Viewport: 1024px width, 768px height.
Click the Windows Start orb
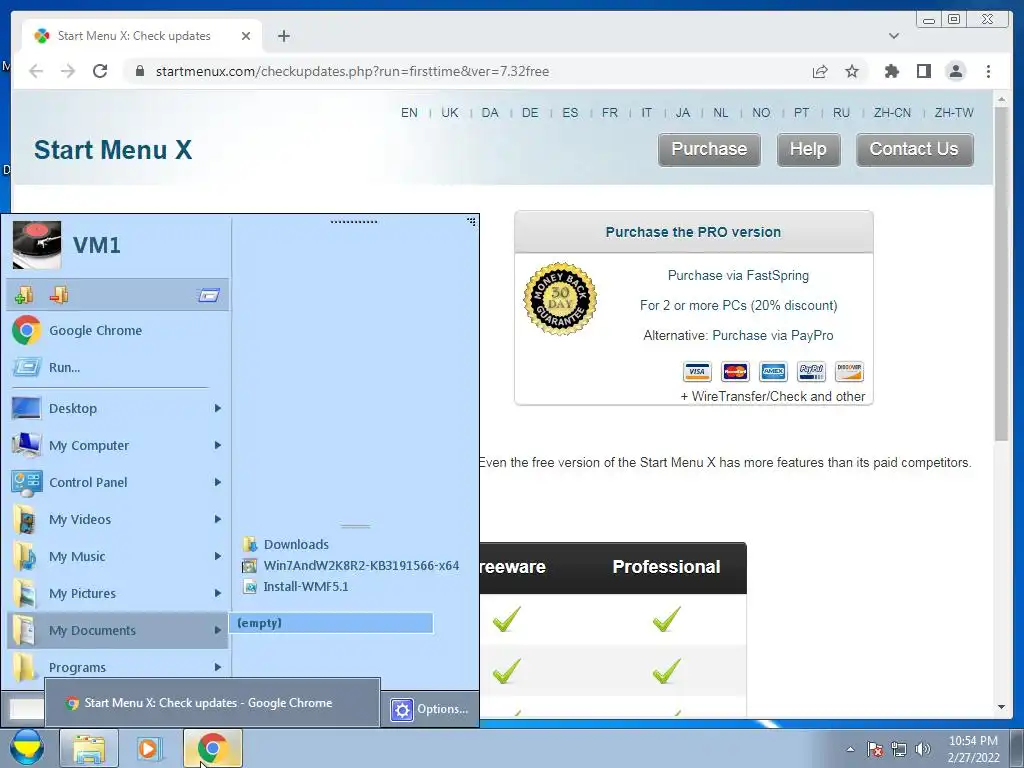(x=26, y=748)
